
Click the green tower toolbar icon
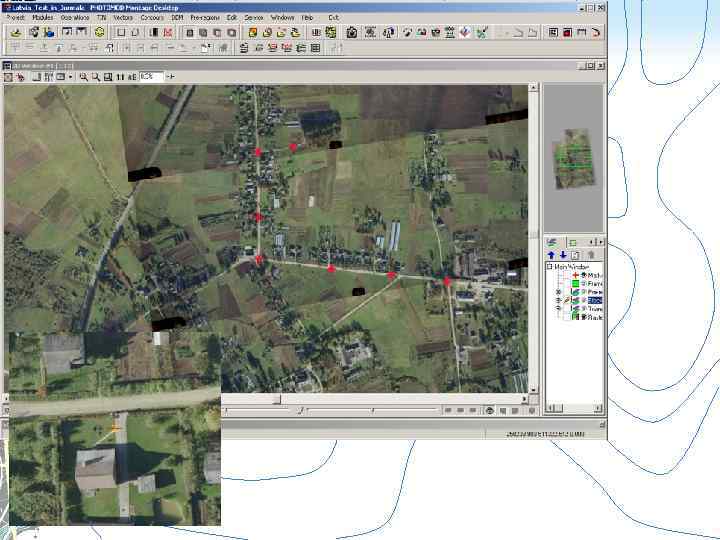point(450,32)
